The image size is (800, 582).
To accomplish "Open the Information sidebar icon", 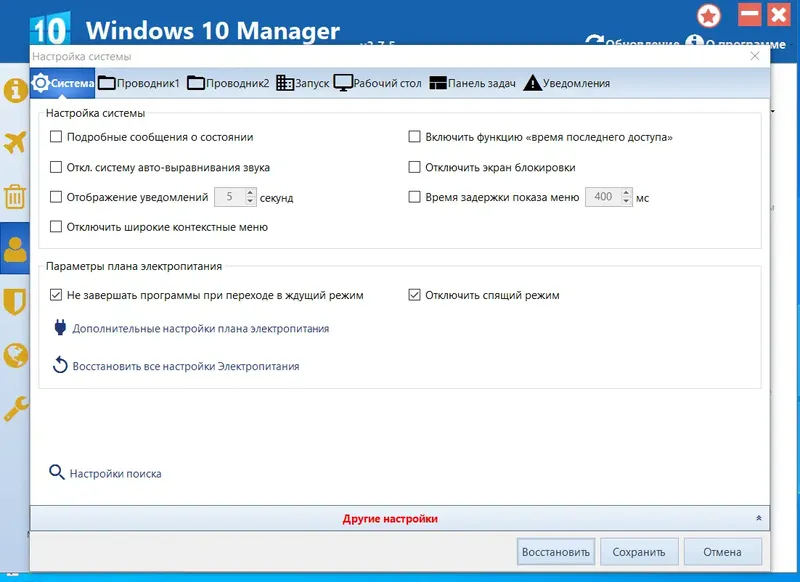I will tap(15, 91).
